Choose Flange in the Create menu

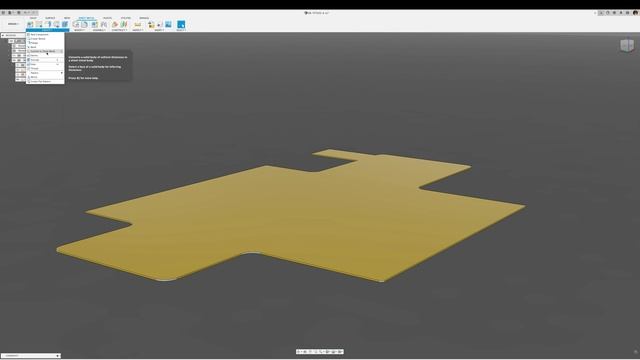tap(45, 43)
